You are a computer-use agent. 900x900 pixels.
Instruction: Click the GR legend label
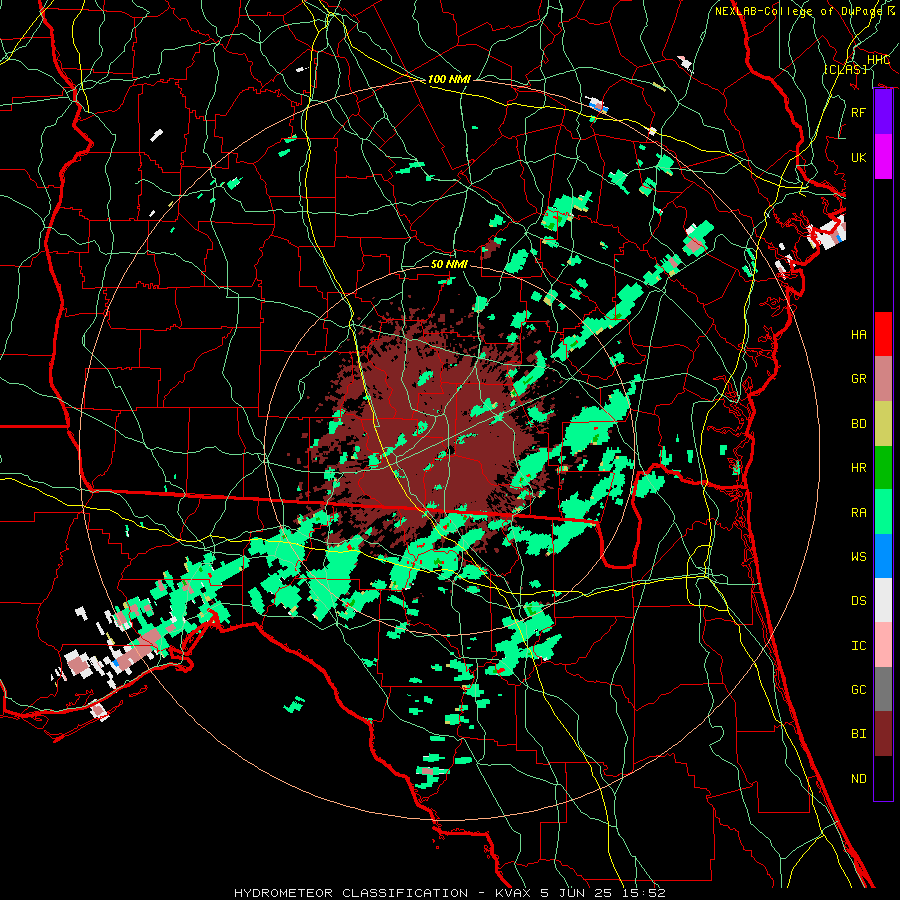858,379
